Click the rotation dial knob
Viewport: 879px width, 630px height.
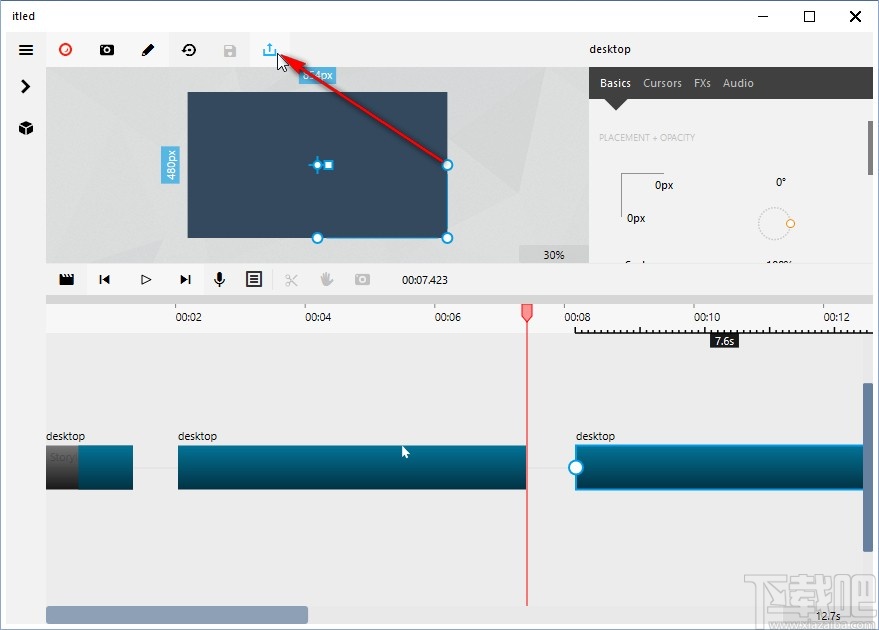coord(790,224)
